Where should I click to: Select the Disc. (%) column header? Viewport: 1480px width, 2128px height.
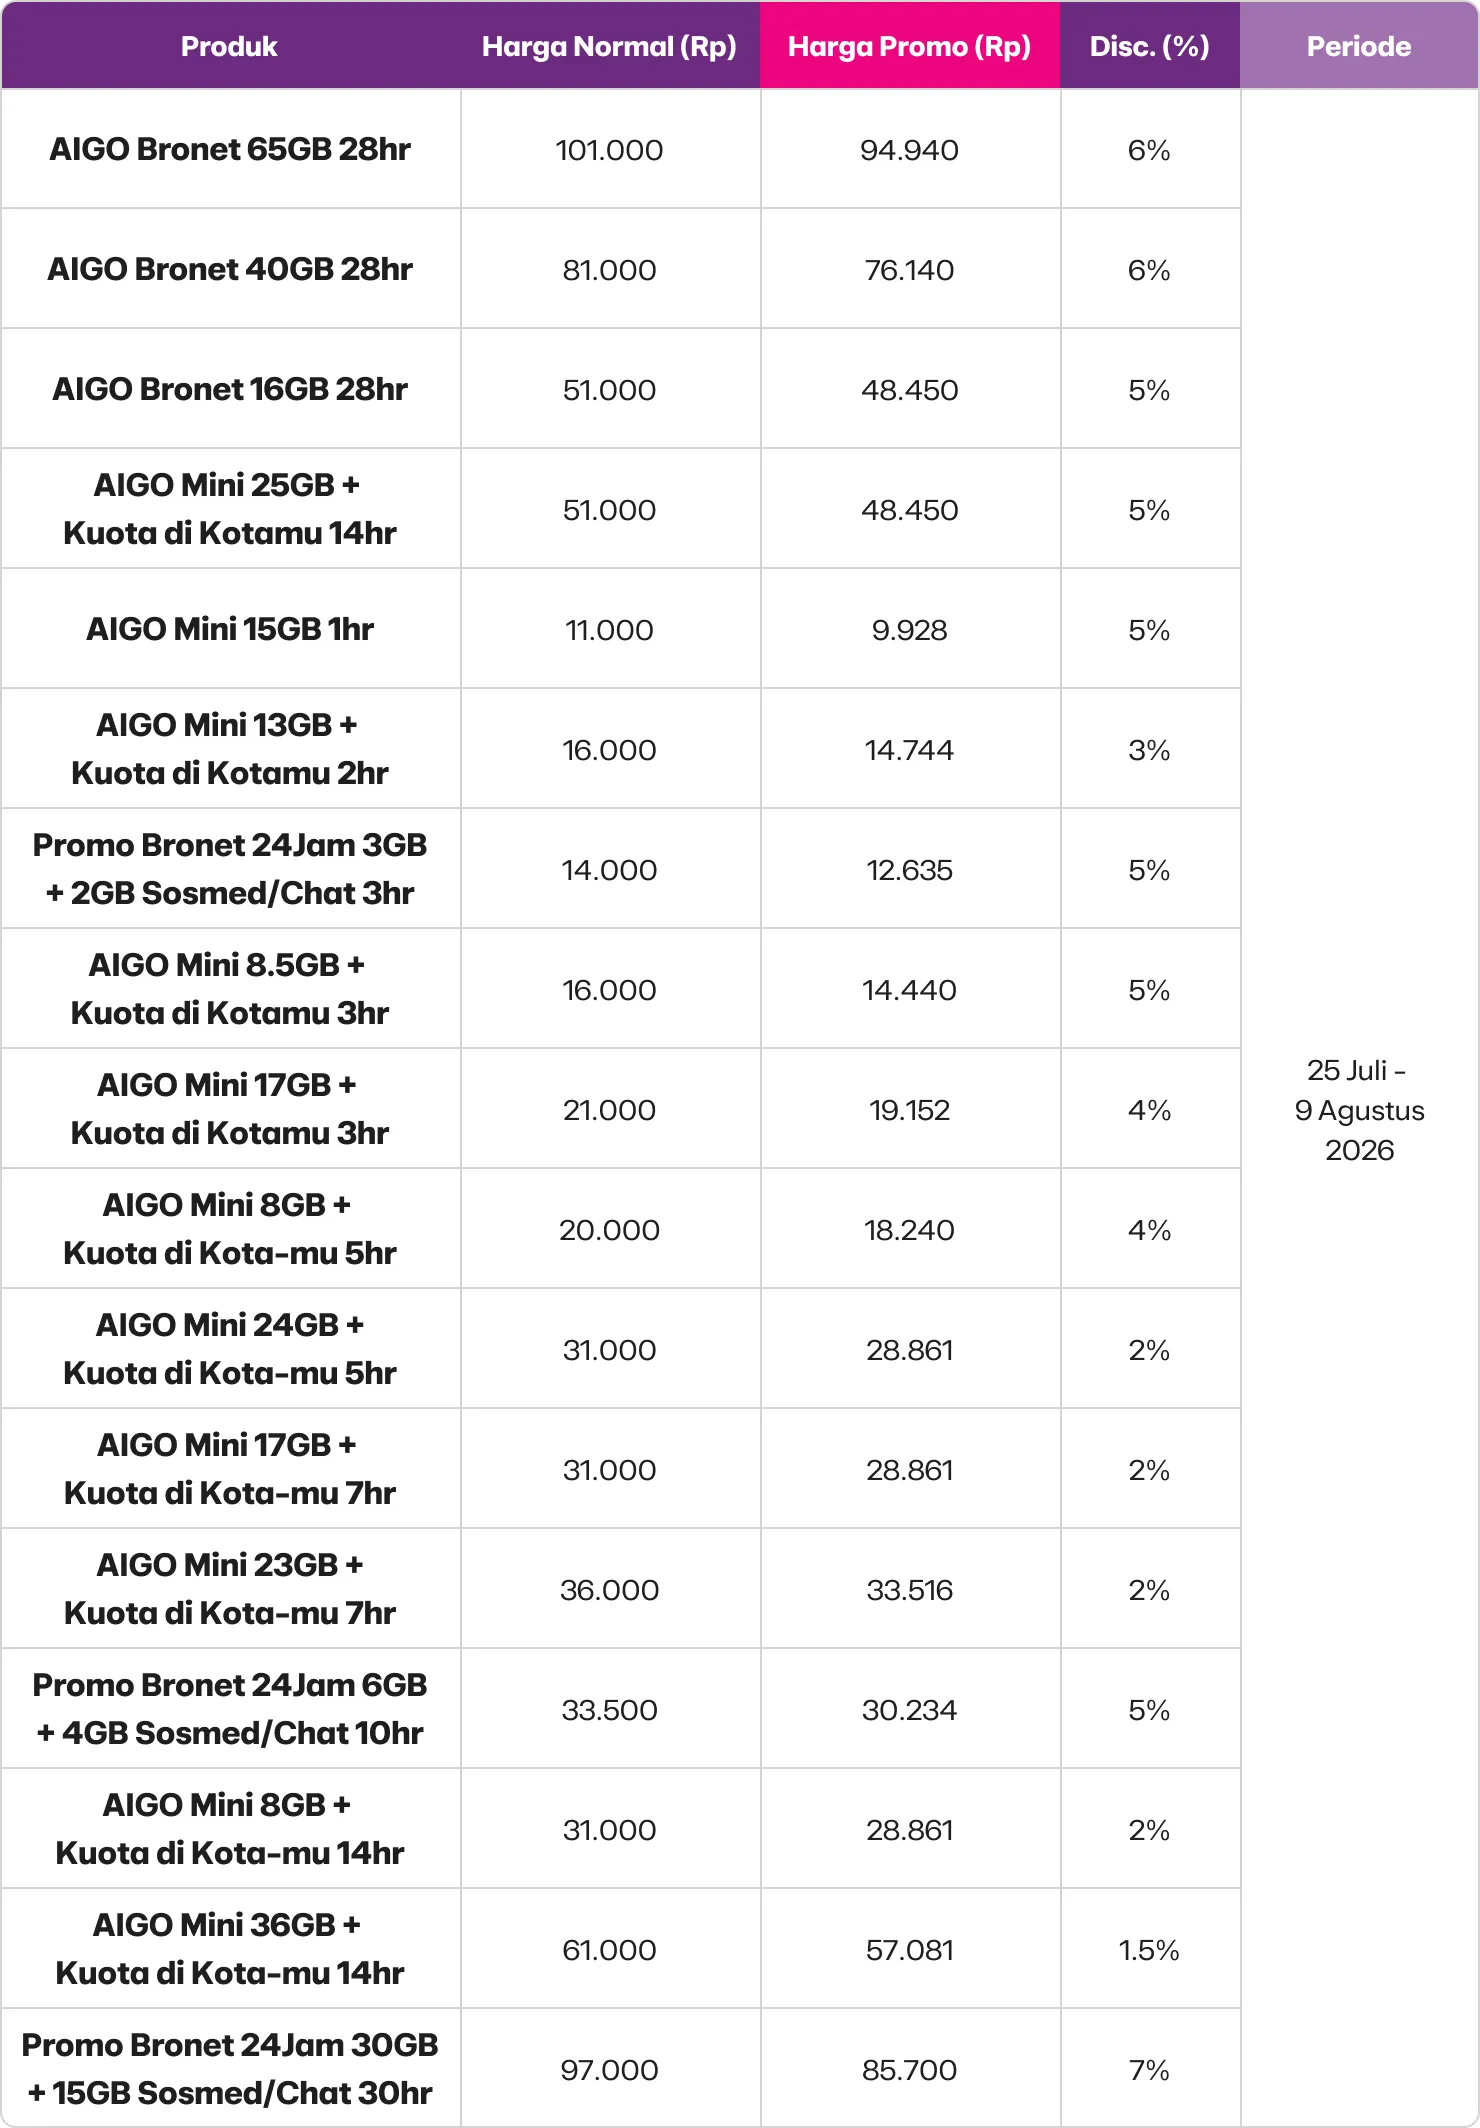coord(1149,46)
